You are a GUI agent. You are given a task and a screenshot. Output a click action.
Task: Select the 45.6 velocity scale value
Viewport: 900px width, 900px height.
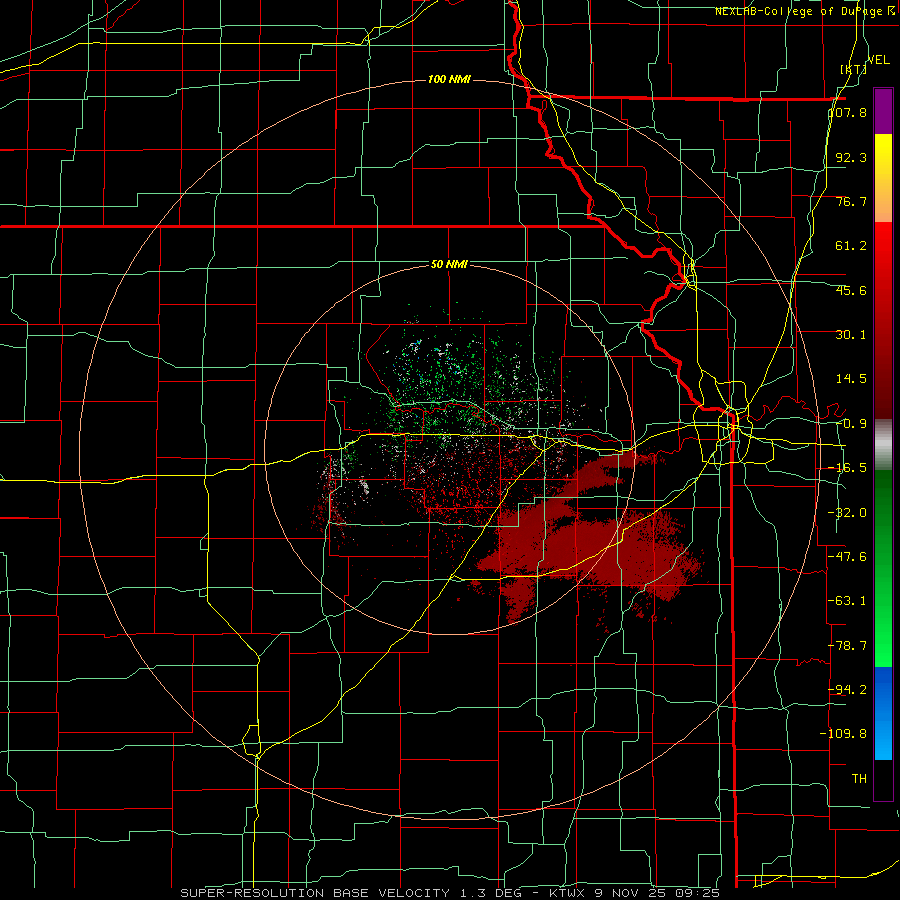(x=851, y=290)
